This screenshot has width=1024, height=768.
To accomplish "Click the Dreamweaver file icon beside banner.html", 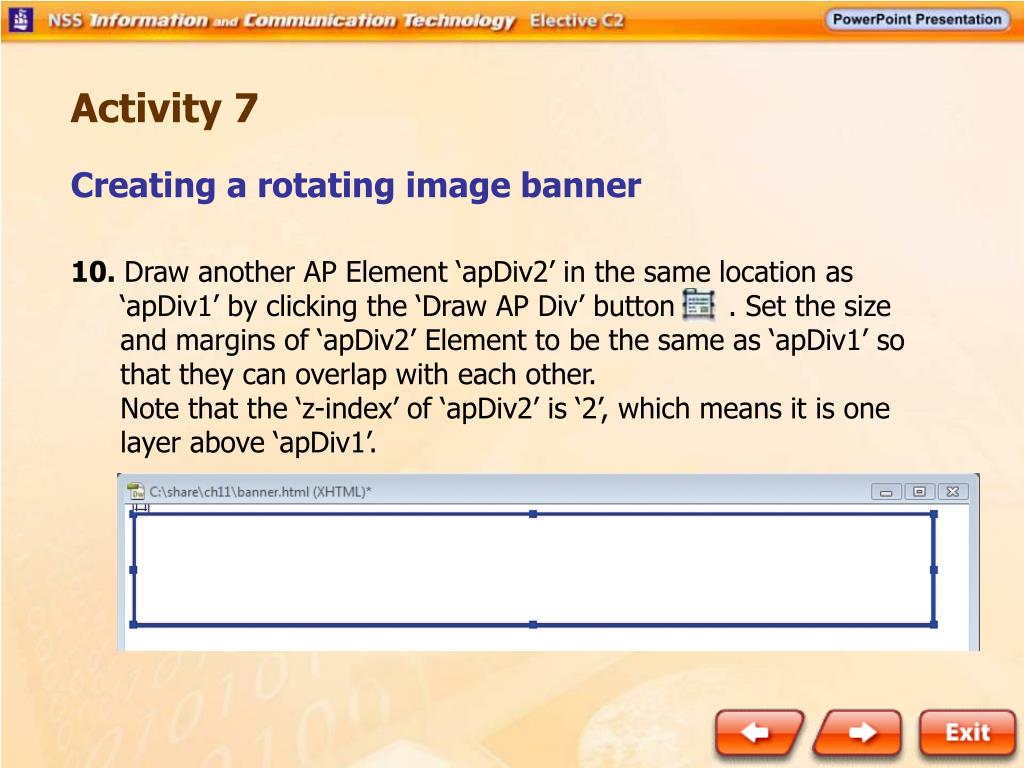I will coord(135,492).
